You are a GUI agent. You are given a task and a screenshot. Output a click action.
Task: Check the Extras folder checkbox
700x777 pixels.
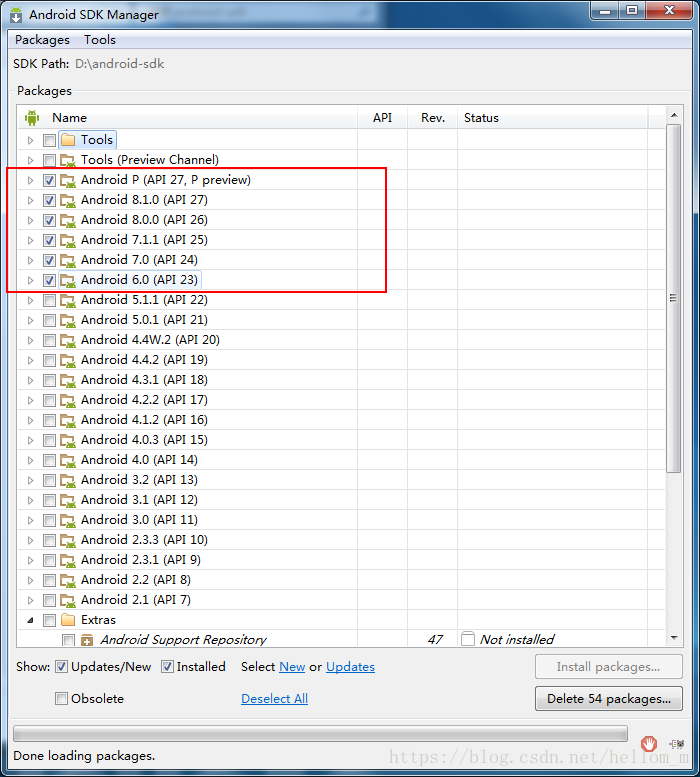[49, 620]
